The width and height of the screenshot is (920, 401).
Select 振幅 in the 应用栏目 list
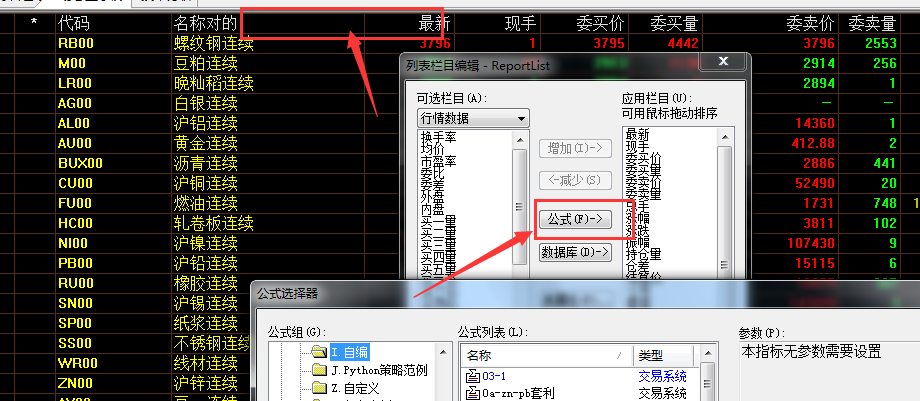tap(638, 241)
